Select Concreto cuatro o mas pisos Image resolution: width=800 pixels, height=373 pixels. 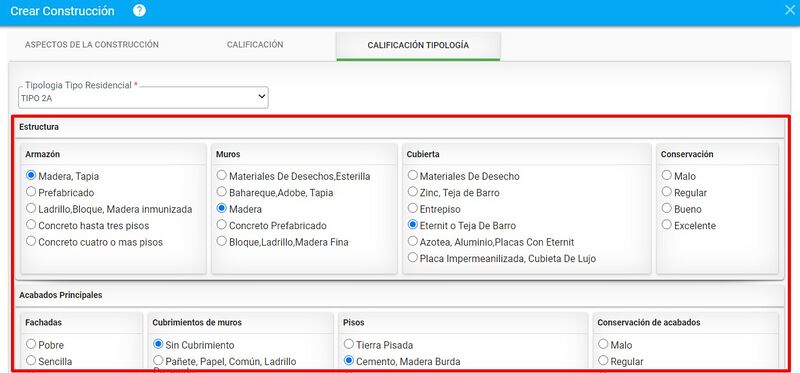(31, 241)
